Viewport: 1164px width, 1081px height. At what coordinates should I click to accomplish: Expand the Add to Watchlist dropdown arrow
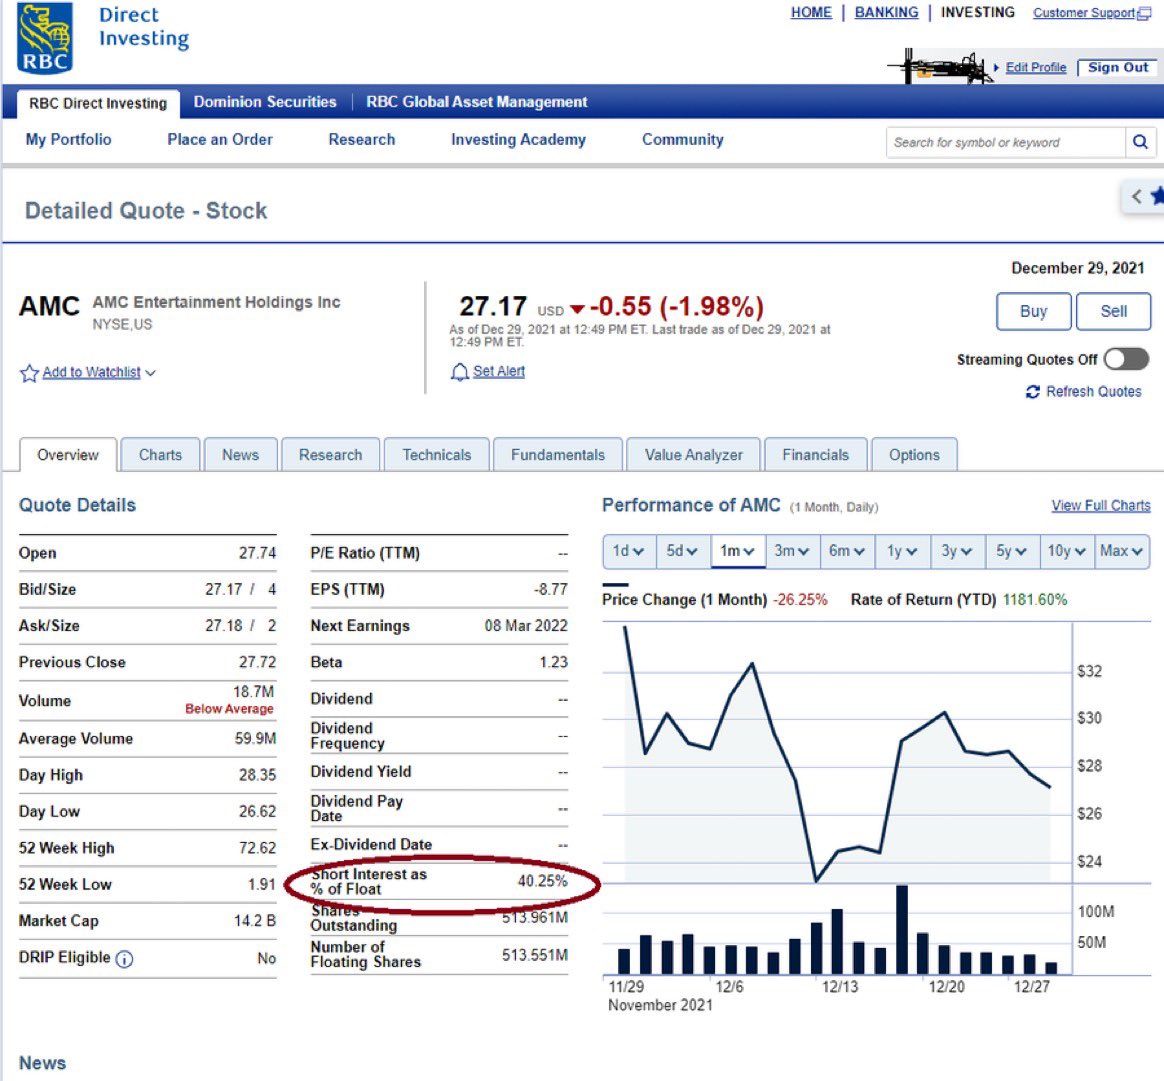[x=151, y=373]
